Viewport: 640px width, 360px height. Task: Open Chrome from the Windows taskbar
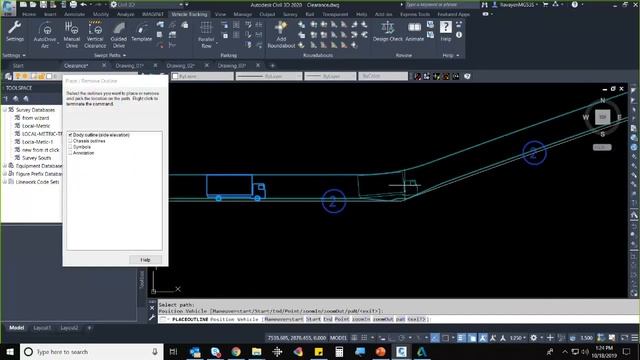click(236, 351)
